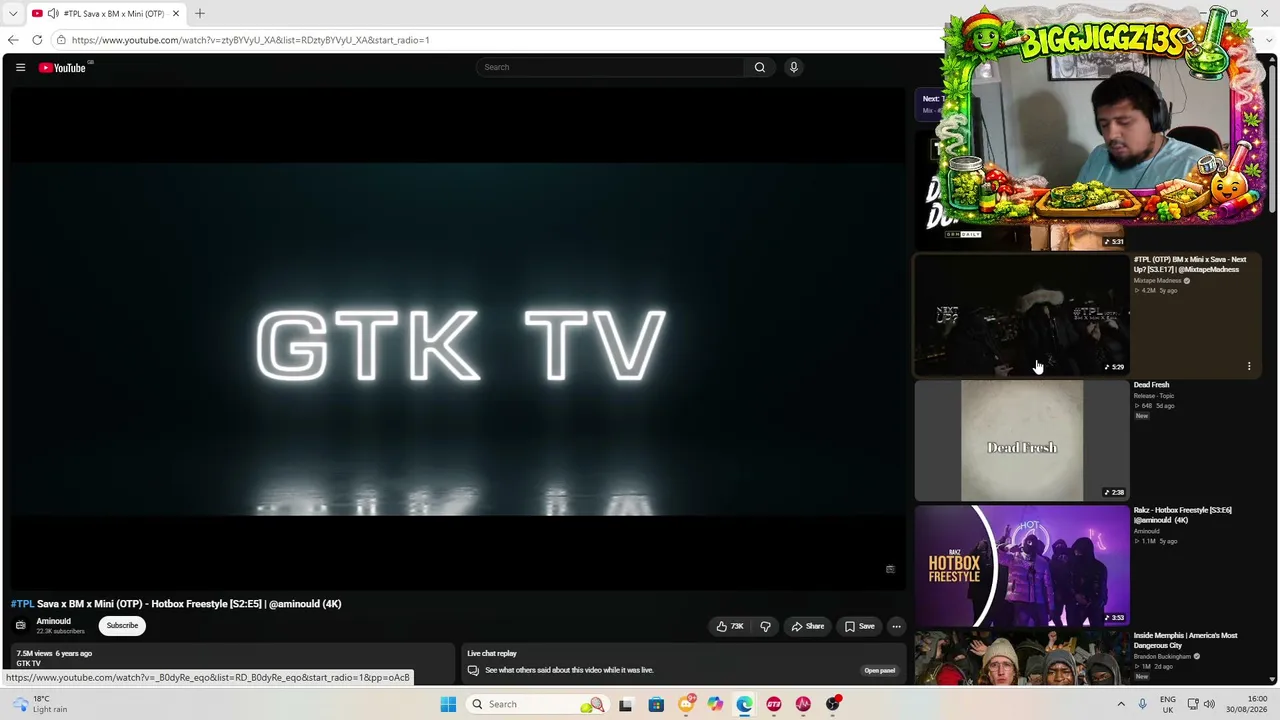Viewport: 1280px width, 720px height.
Task: Open the YouTube guide hamburger menu
Action: pyautogui.click(x=20, y=67)
